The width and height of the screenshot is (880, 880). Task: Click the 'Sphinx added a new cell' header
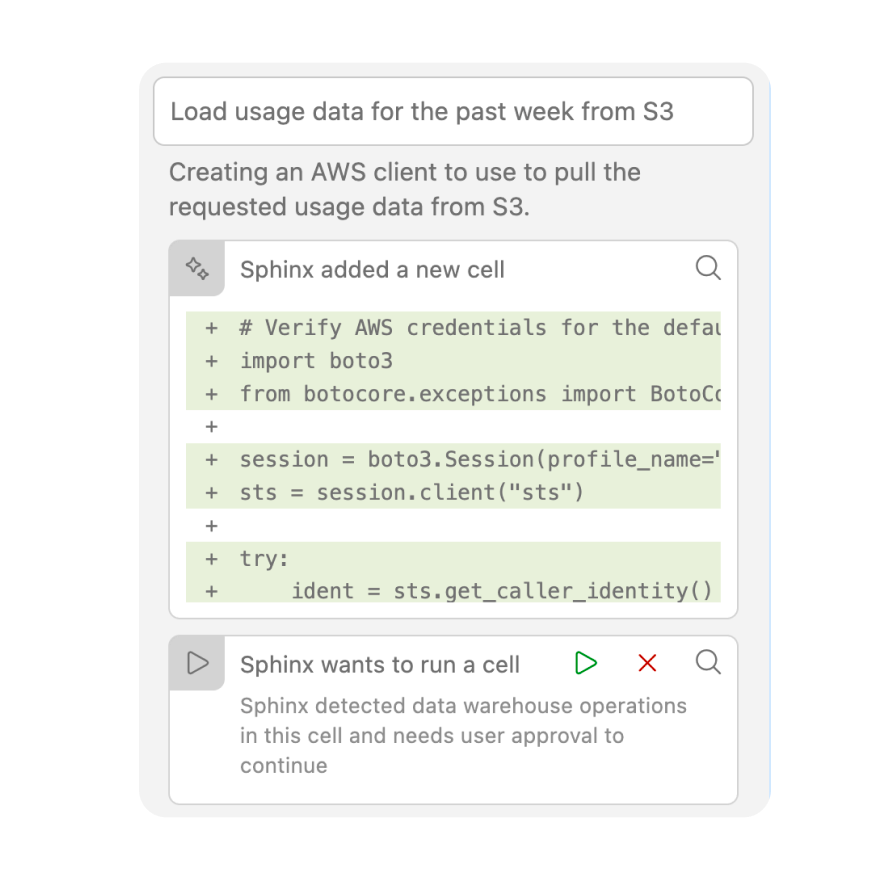click(372, 269)
